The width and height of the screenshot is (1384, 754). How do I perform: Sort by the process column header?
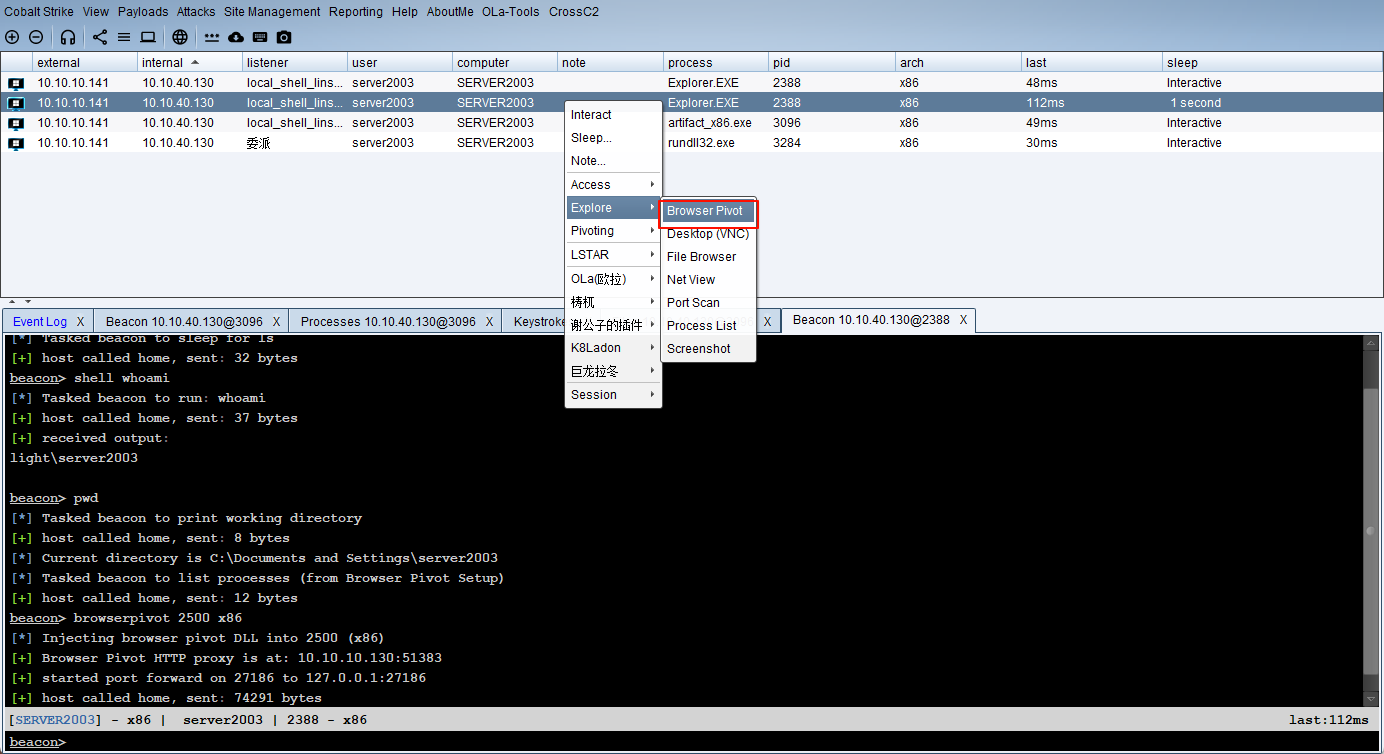point(716,62)
